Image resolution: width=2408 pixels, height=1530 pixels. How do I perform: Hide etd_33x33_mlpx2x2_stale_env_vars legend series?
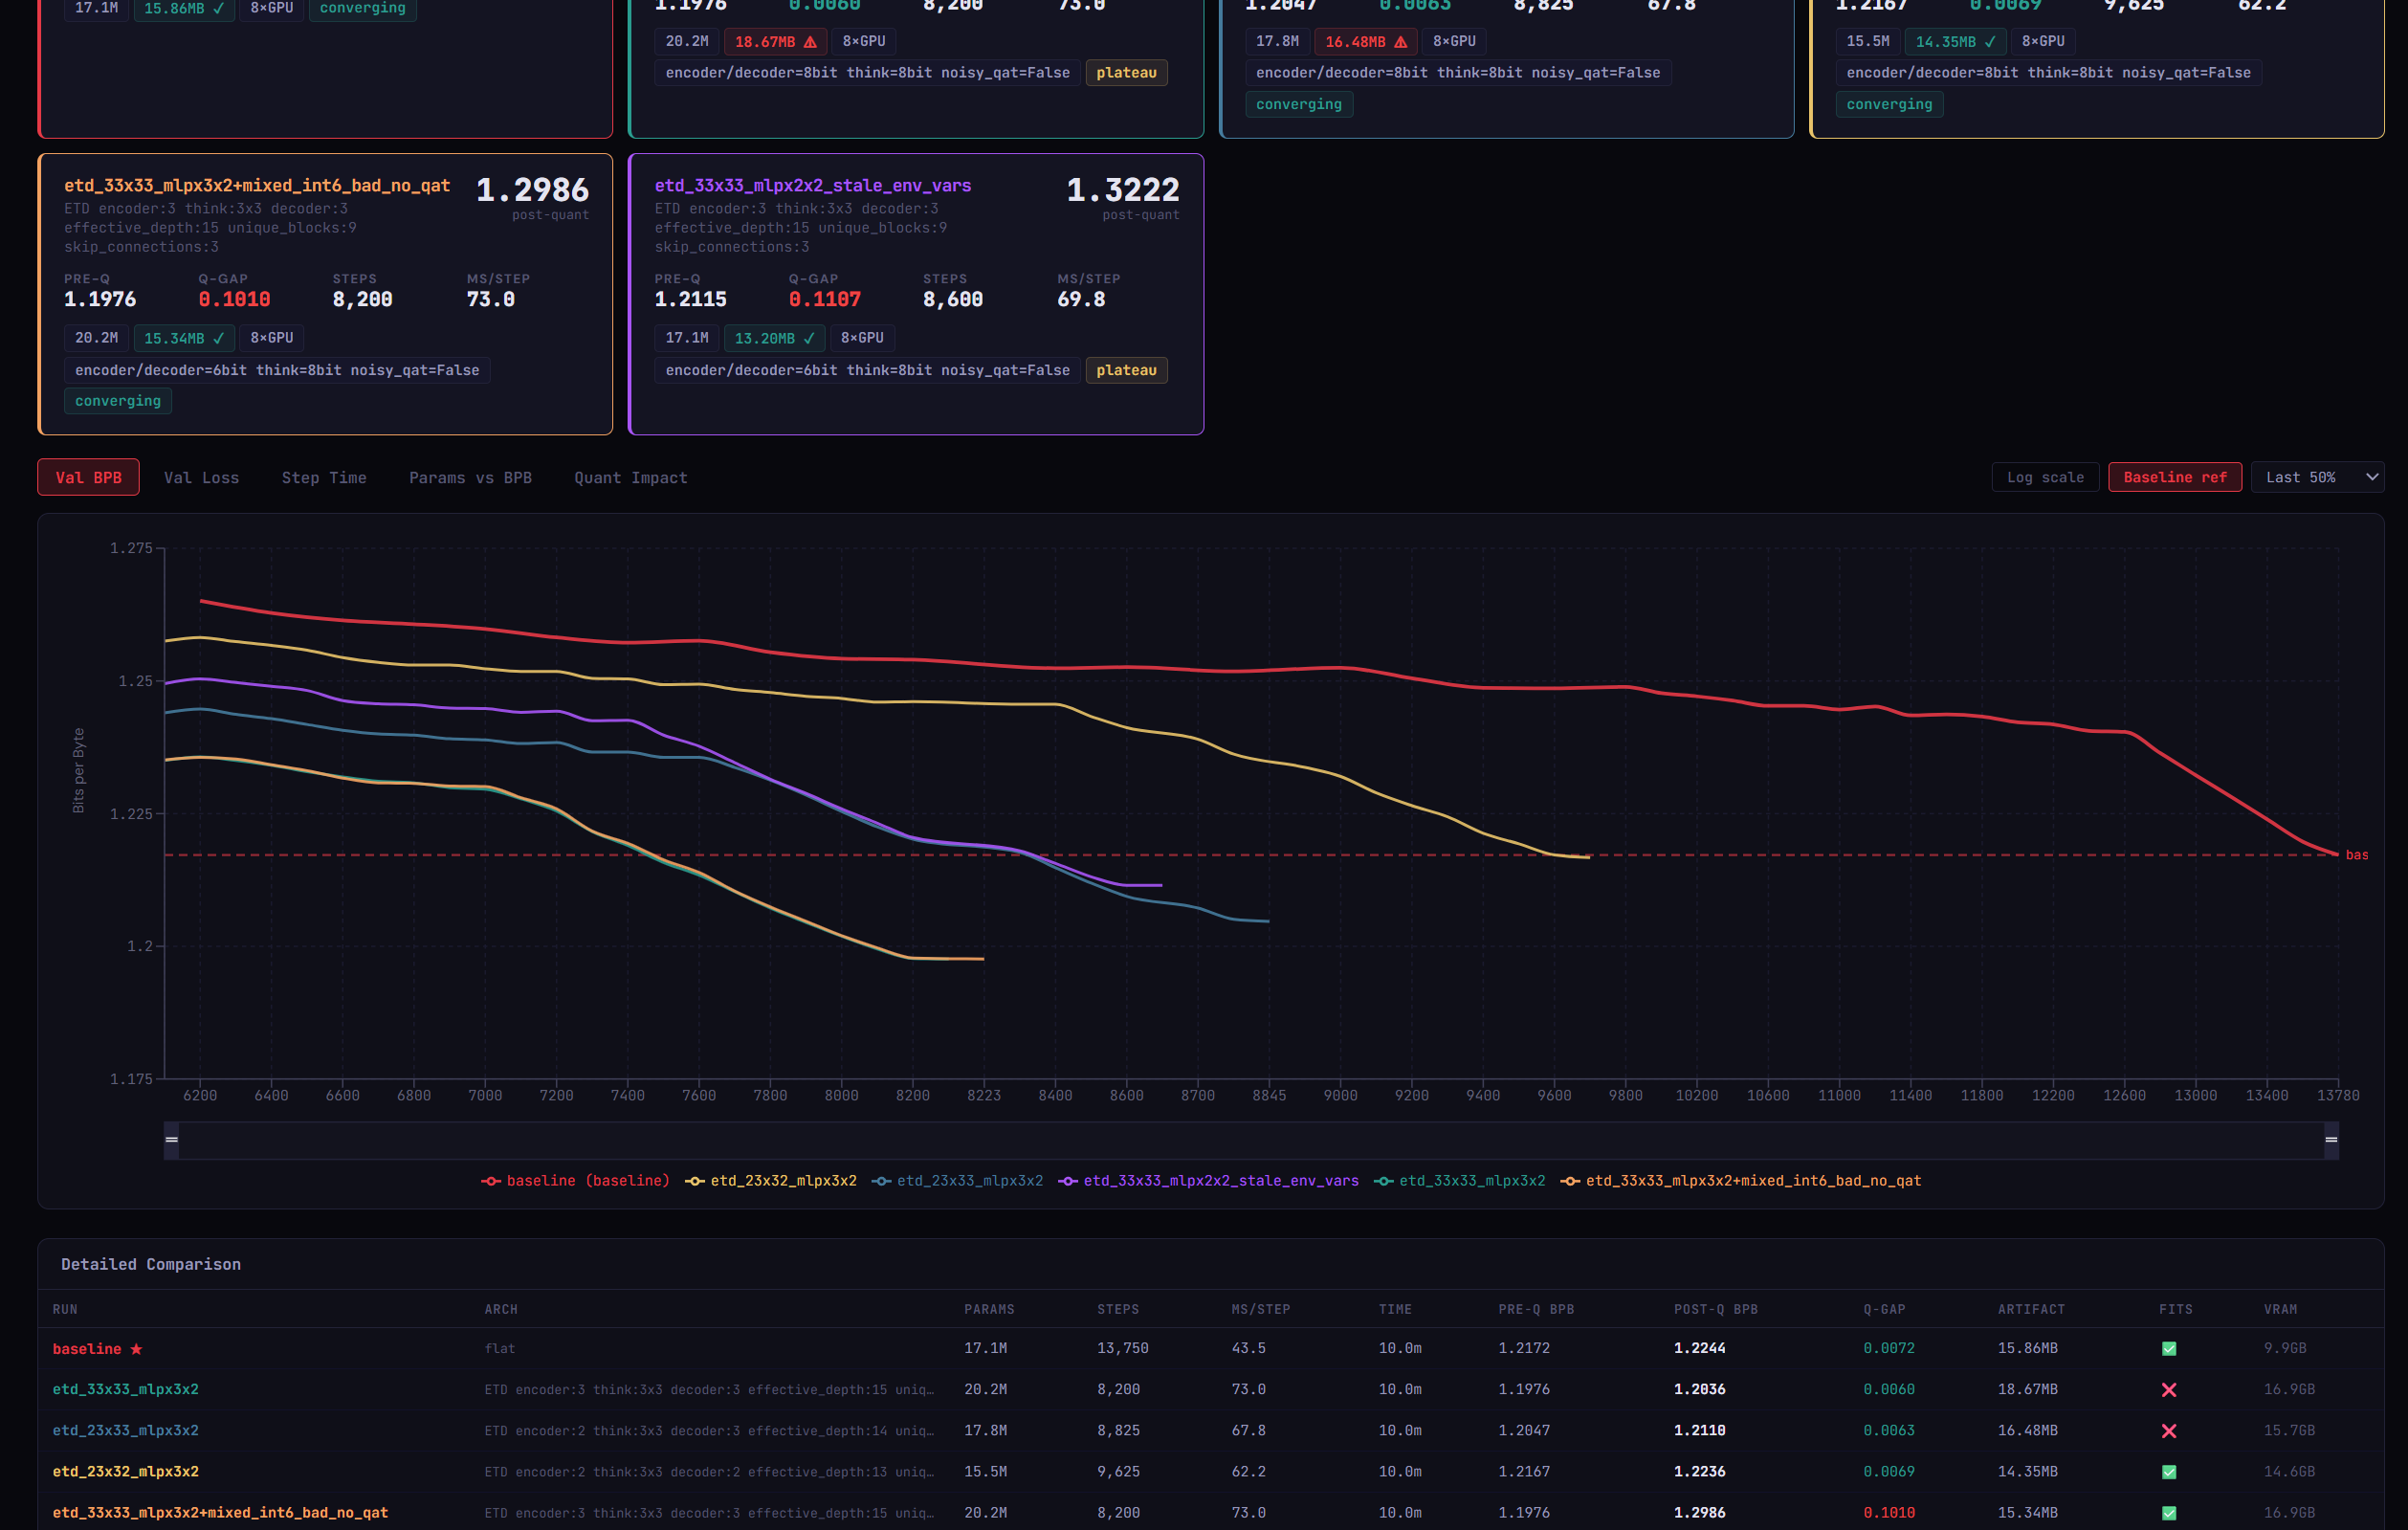click(x=1219, y=1181)
